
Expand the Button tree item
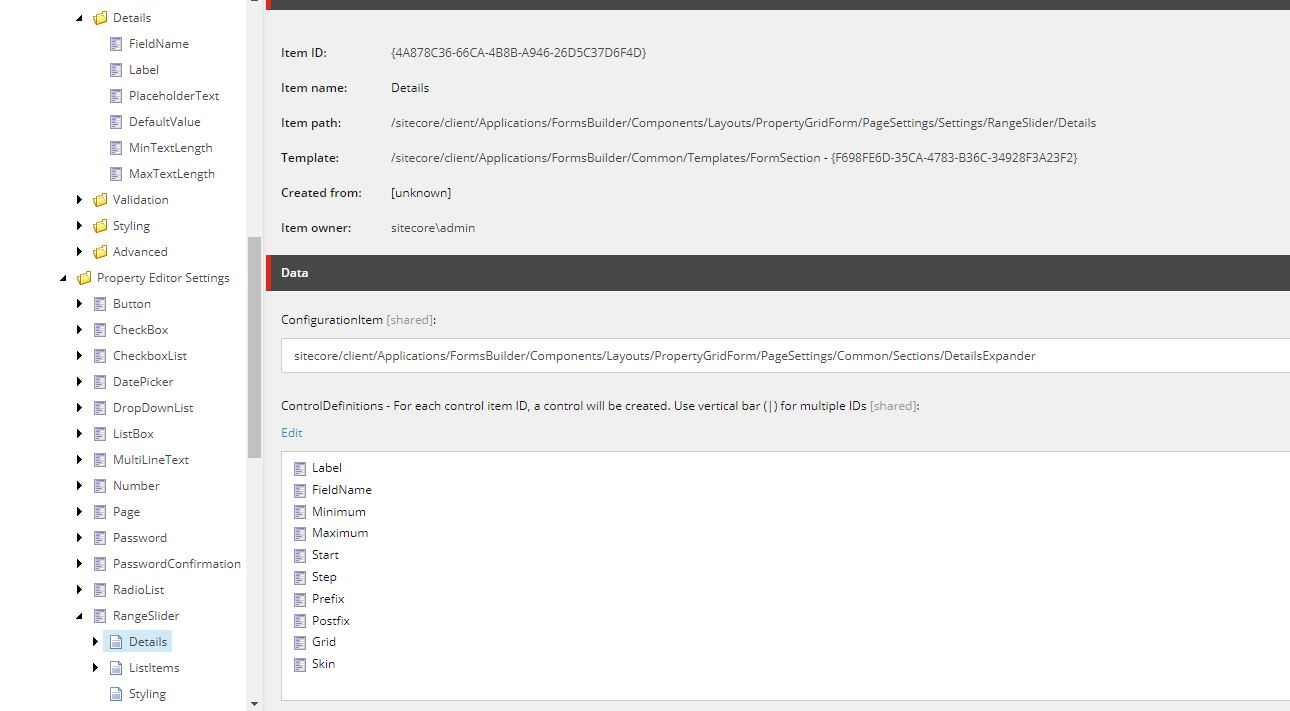tap(80, 303)
